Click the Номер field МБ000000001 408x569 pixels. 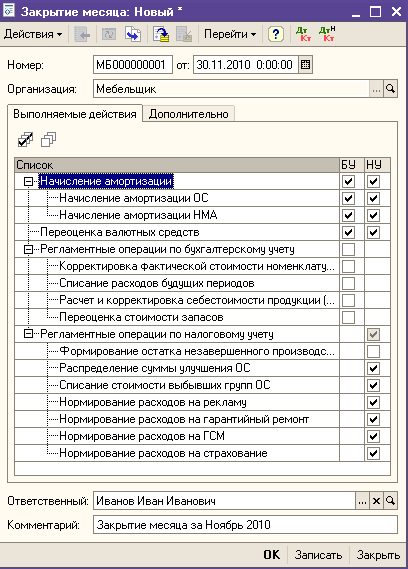click(x=133, y=65)
